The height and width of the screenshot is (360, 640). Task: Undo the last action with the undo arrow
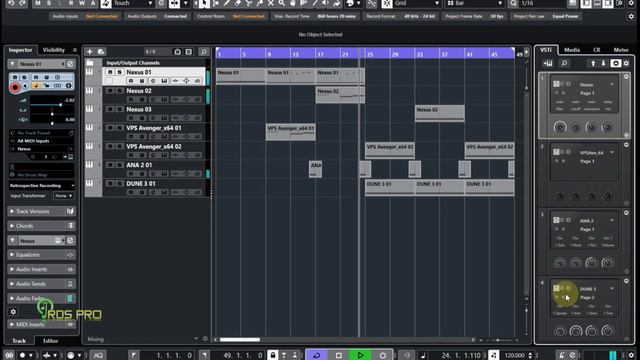pos(11,3)
